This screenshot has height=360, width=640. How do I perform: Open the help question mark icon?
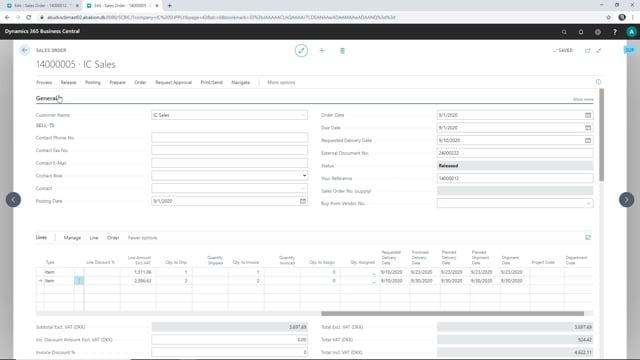click(x=615, y=32)
